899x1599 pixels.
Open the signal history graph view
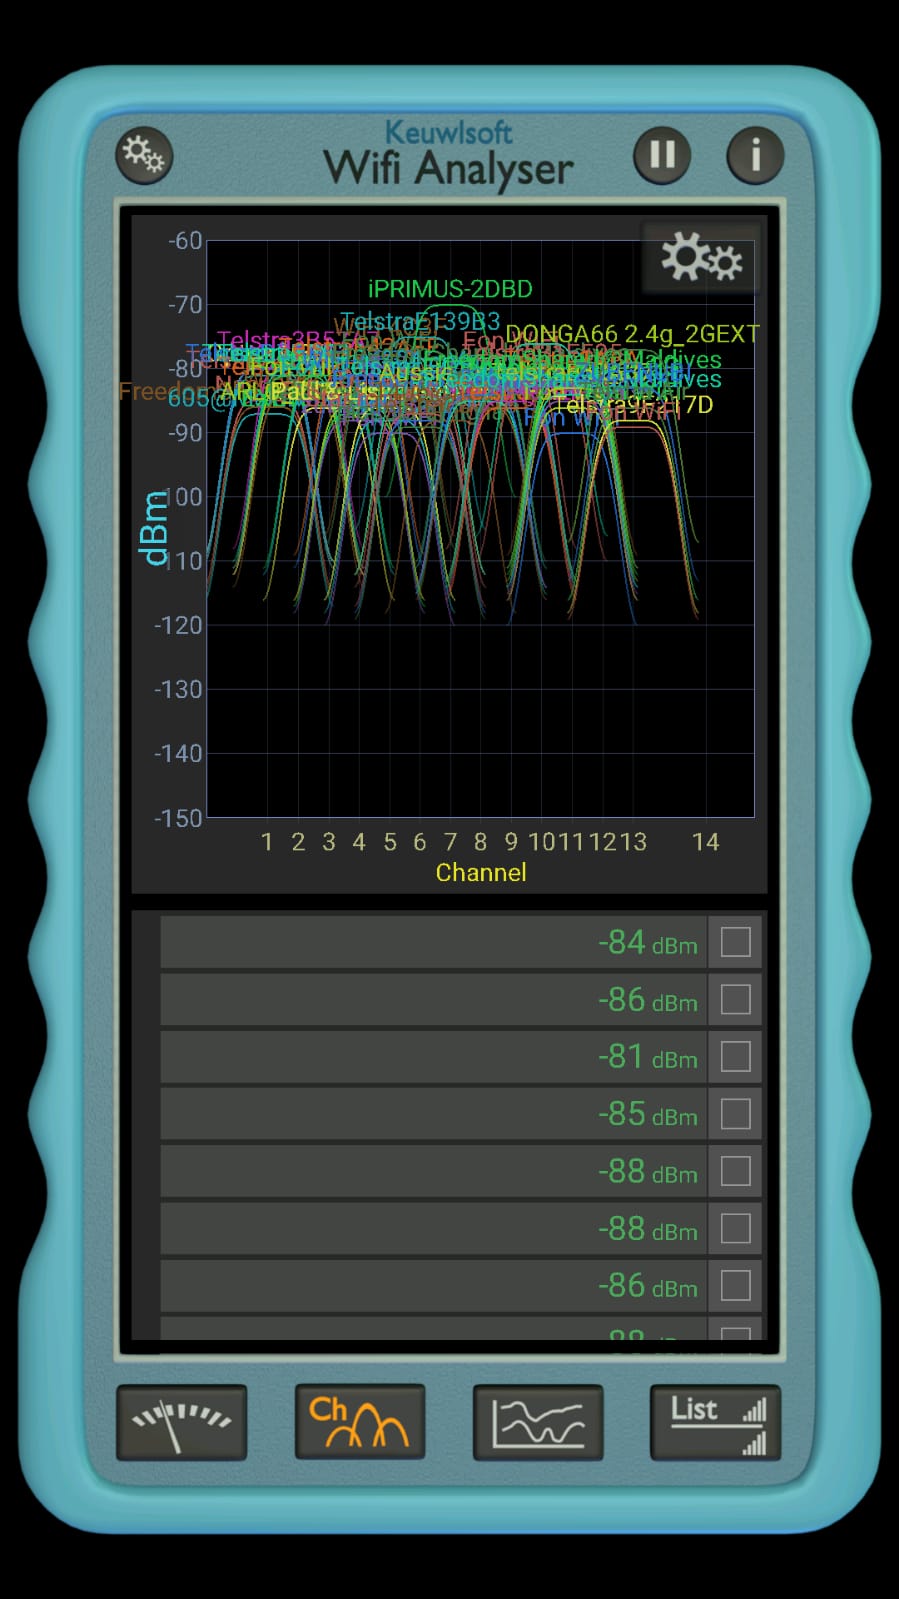(538, 1422)
